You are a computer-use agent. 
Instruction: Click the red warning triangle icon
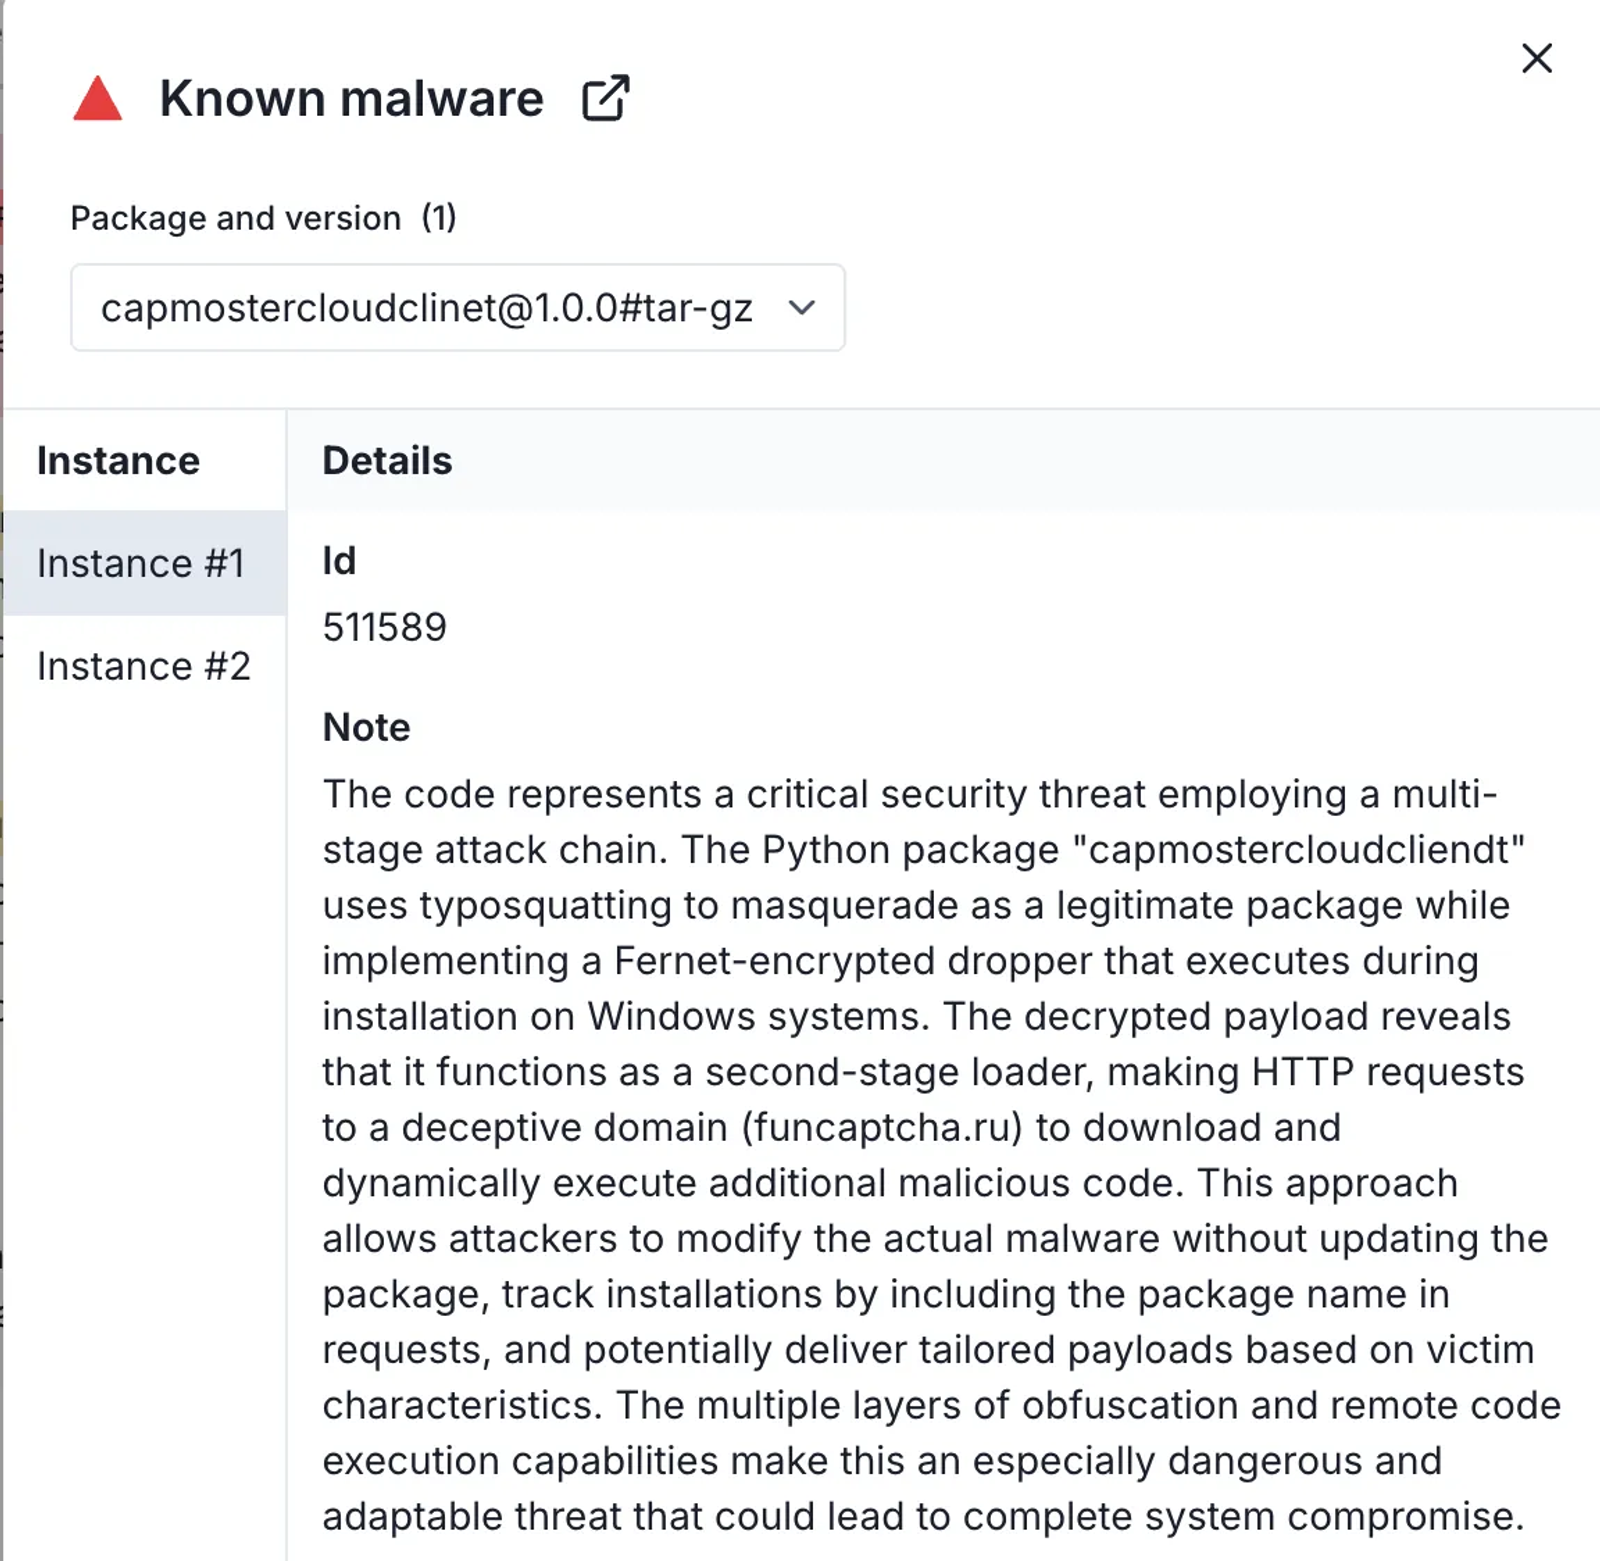tap(97, 98)
